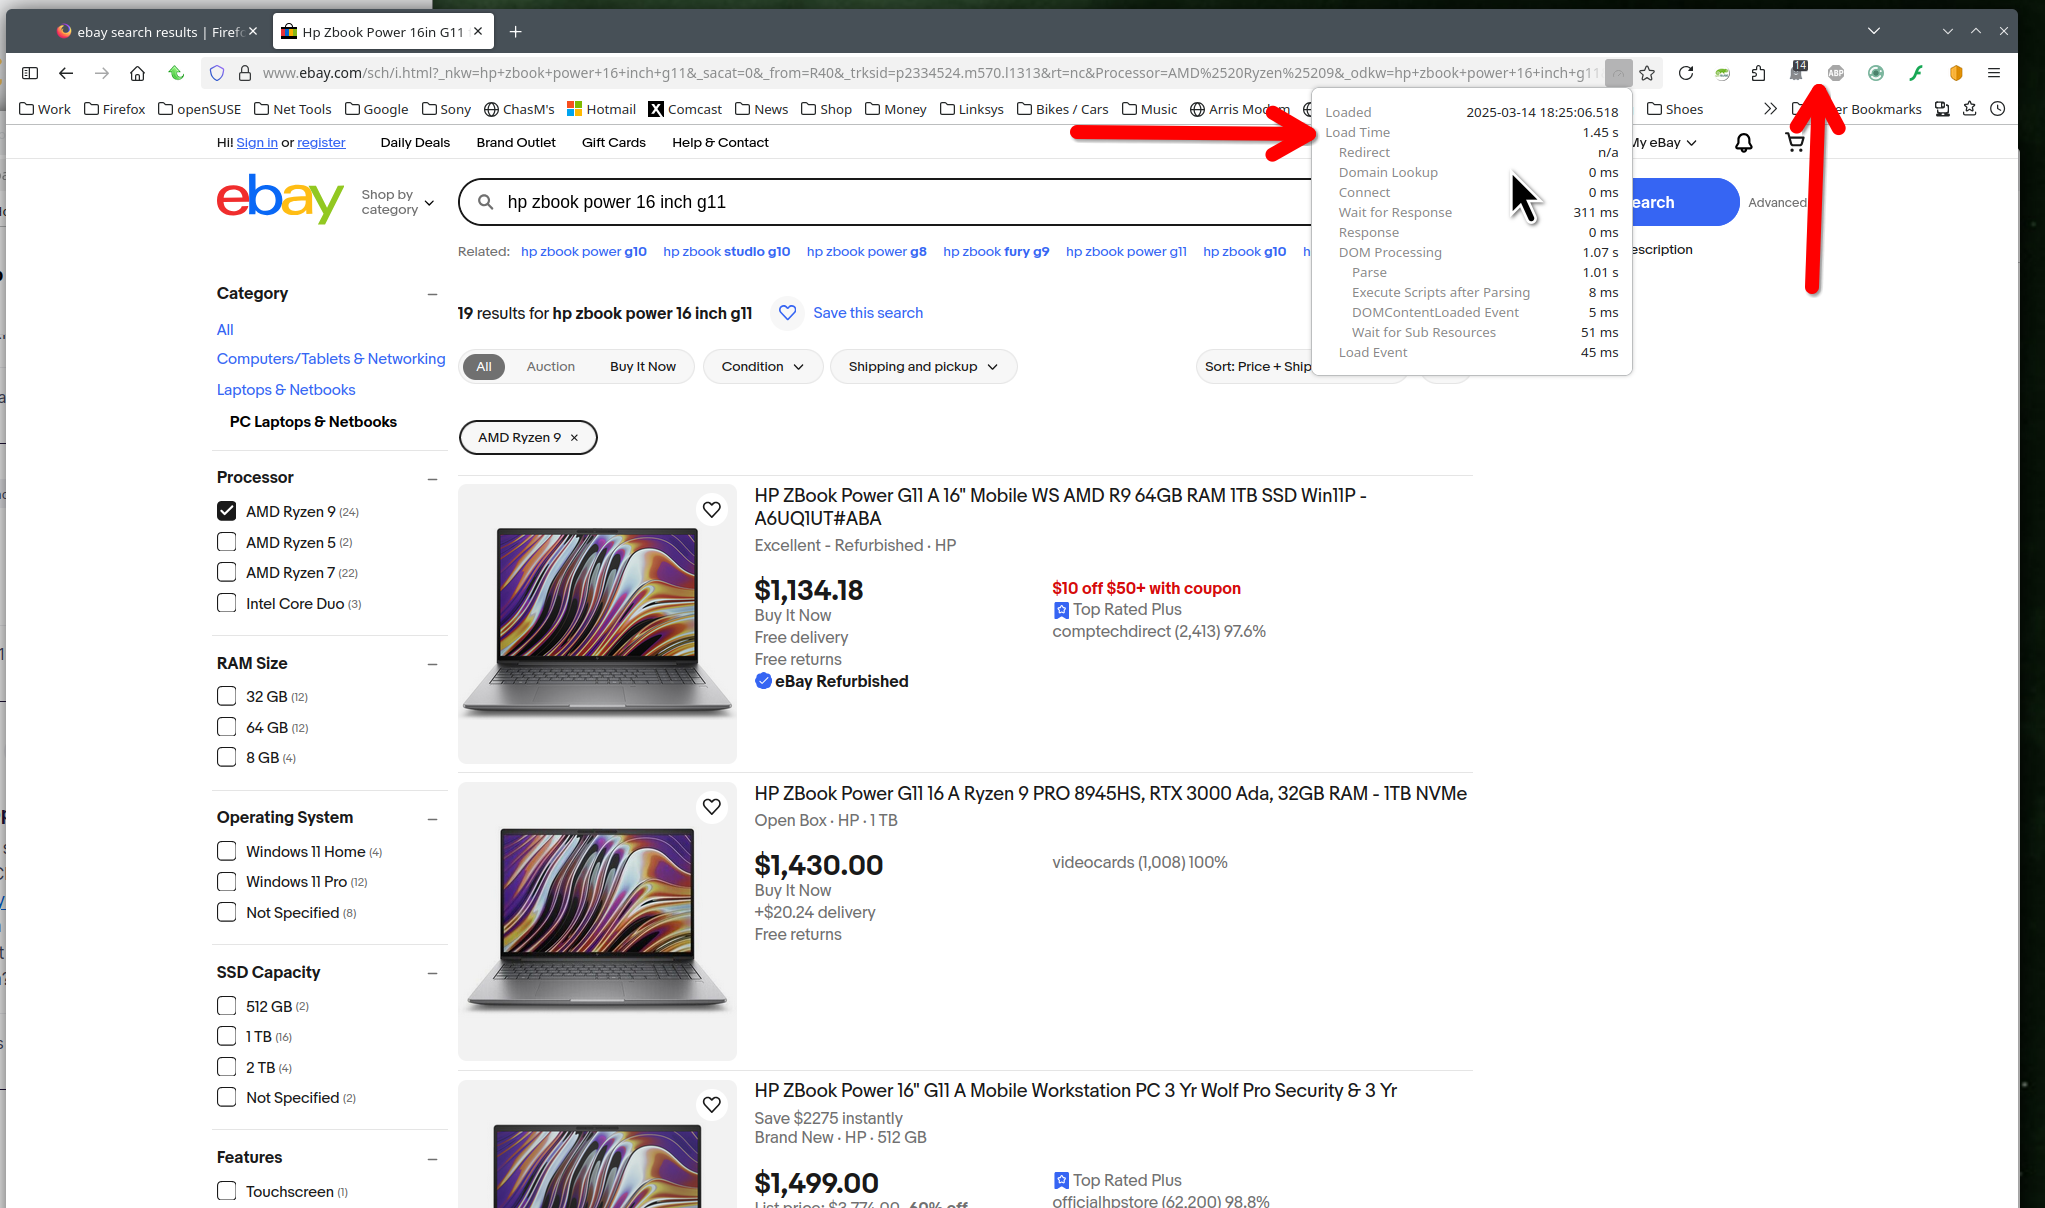Open the Adblock Plus (ABP) extension
The image size is (2045, 1208).
point(1836,73)
